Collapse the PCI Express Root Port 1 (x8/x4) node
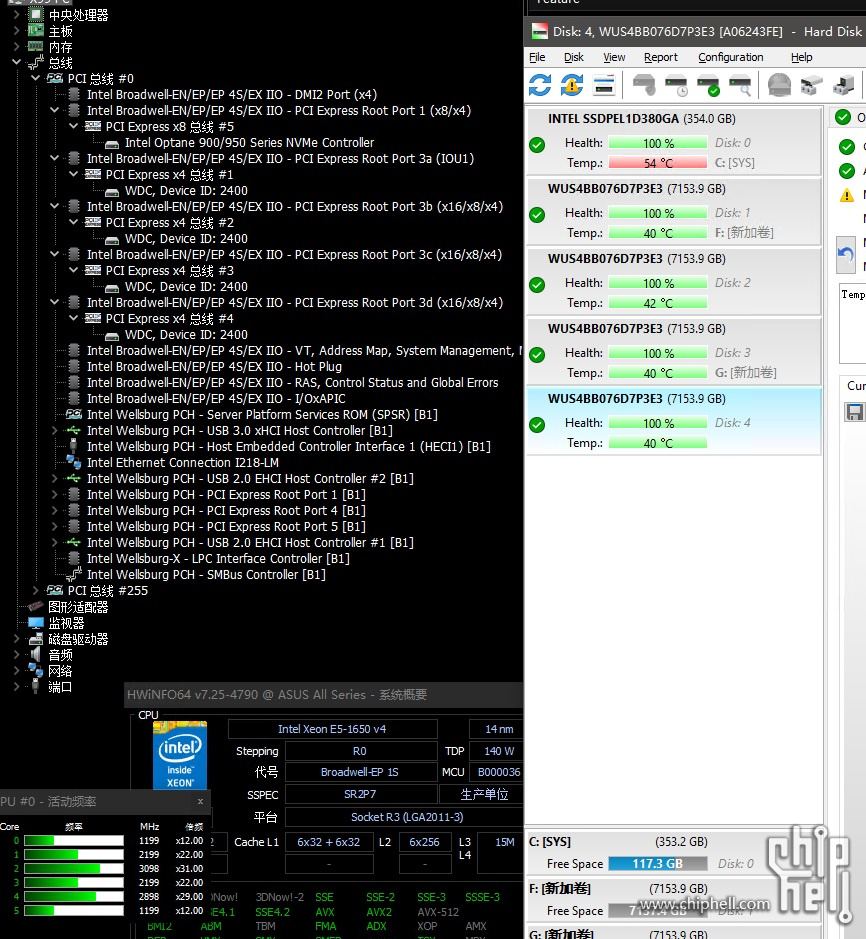Viewport: 866px width, 939px height. [x=54, y=110]
